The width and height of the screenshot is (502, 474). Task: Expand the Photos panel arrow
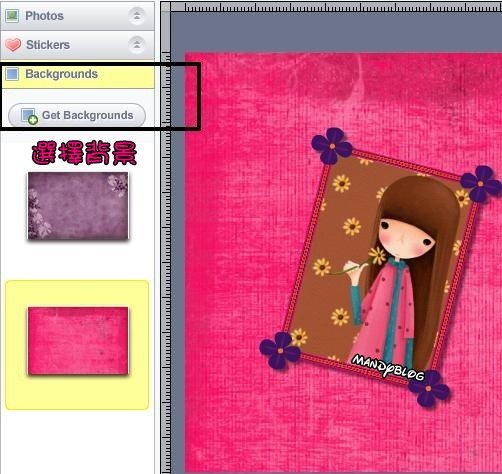(137, 15)
